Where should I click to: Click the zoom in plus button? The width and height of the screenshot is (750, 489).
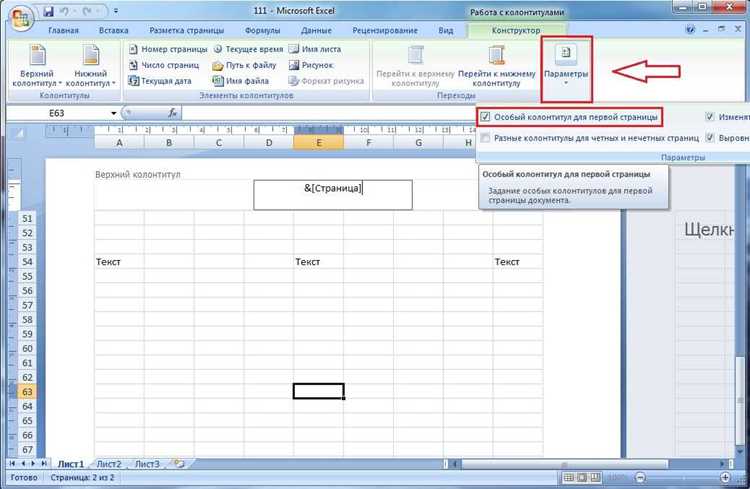[x=726, y=478]
